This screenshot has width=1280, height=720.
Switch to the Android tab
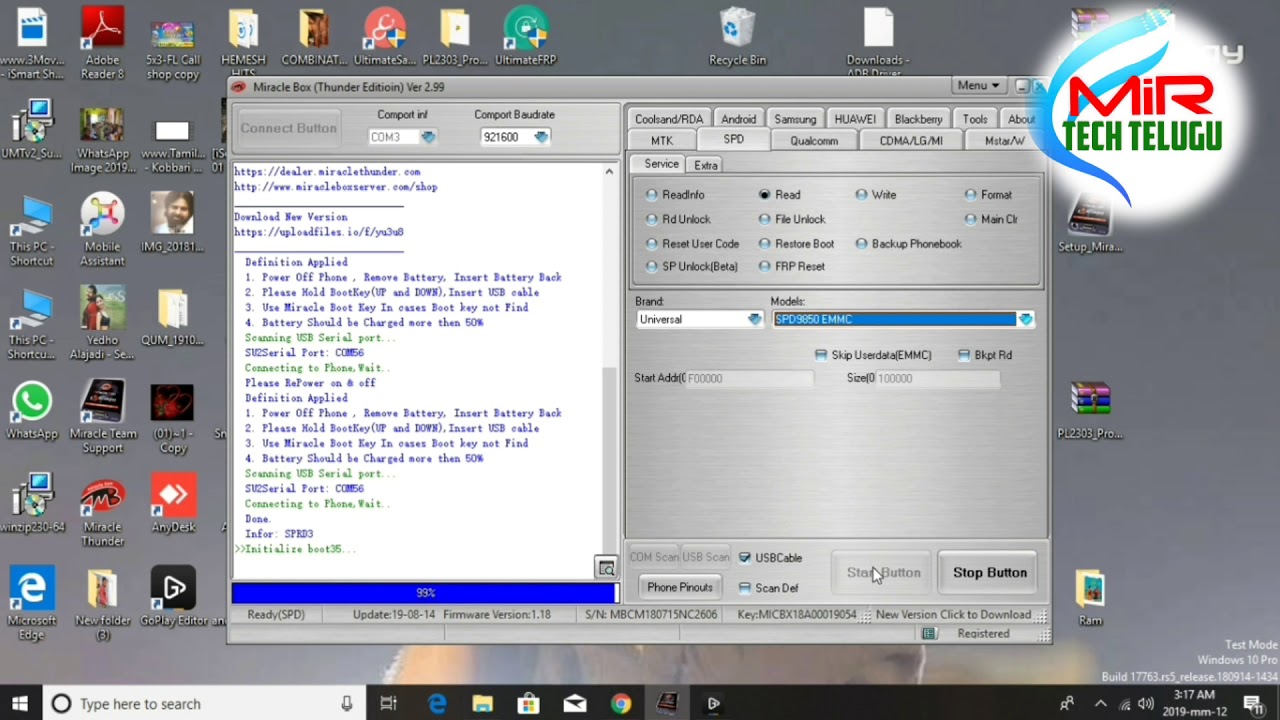tap(739, 119)
